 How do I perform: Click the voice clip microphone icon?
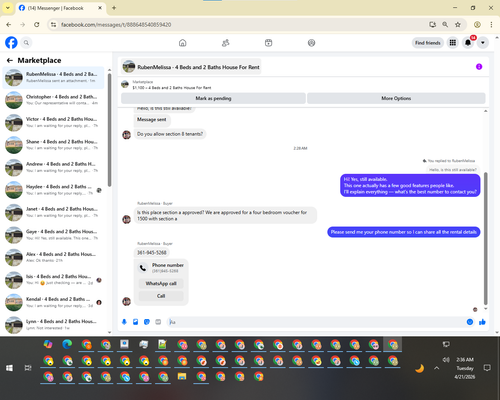click(x=124, y=322)
